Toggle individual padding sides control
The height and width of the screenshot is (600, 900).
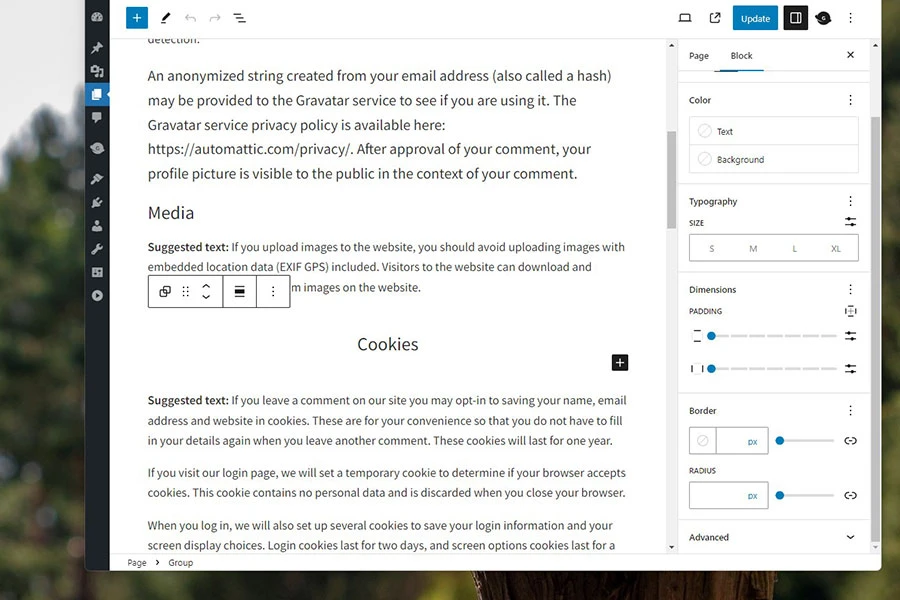point(851,311)
